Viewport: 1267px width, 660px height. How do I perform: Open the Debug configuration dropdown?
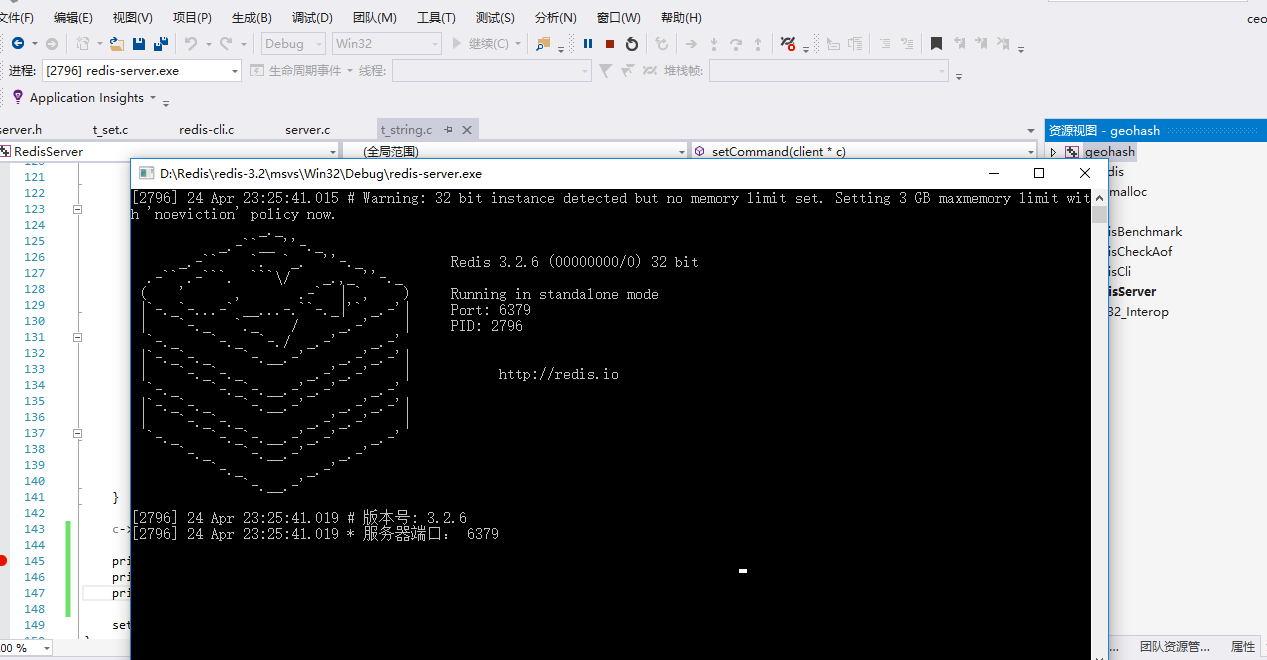pos(293,43)
